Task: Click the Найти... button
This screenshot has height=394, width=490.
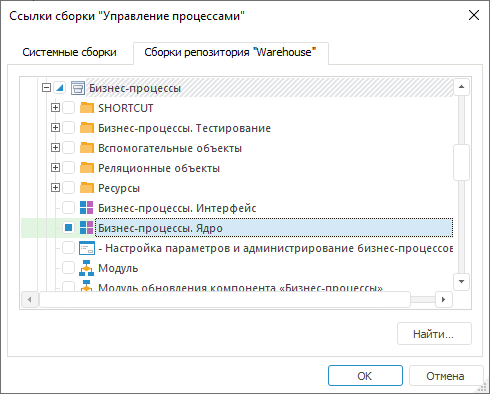Action: pos(434,334)
